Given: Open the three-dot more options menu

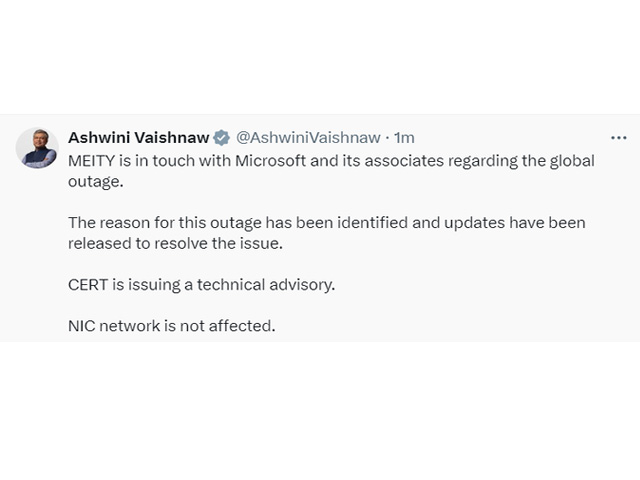Looking at the screenshot, I should coord(618,138).
